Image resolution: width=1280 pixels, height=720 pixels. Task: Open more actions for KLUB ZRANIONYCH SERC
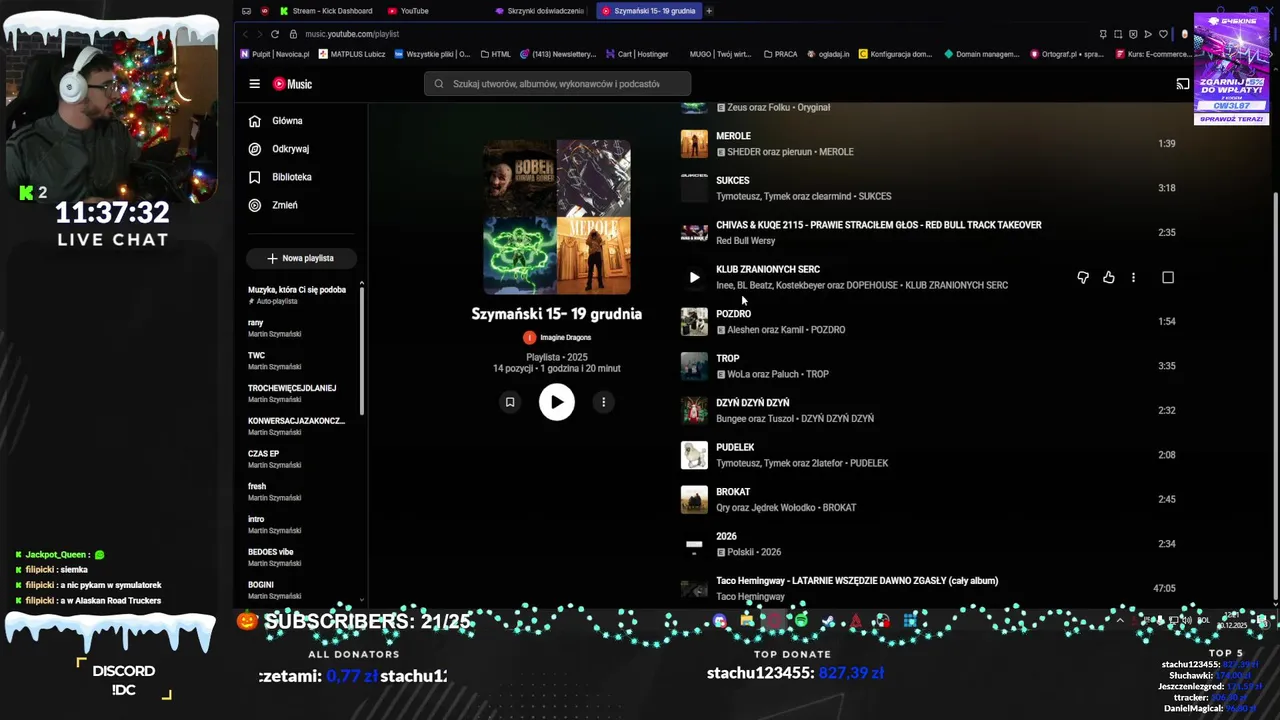tap(1133, 277)
